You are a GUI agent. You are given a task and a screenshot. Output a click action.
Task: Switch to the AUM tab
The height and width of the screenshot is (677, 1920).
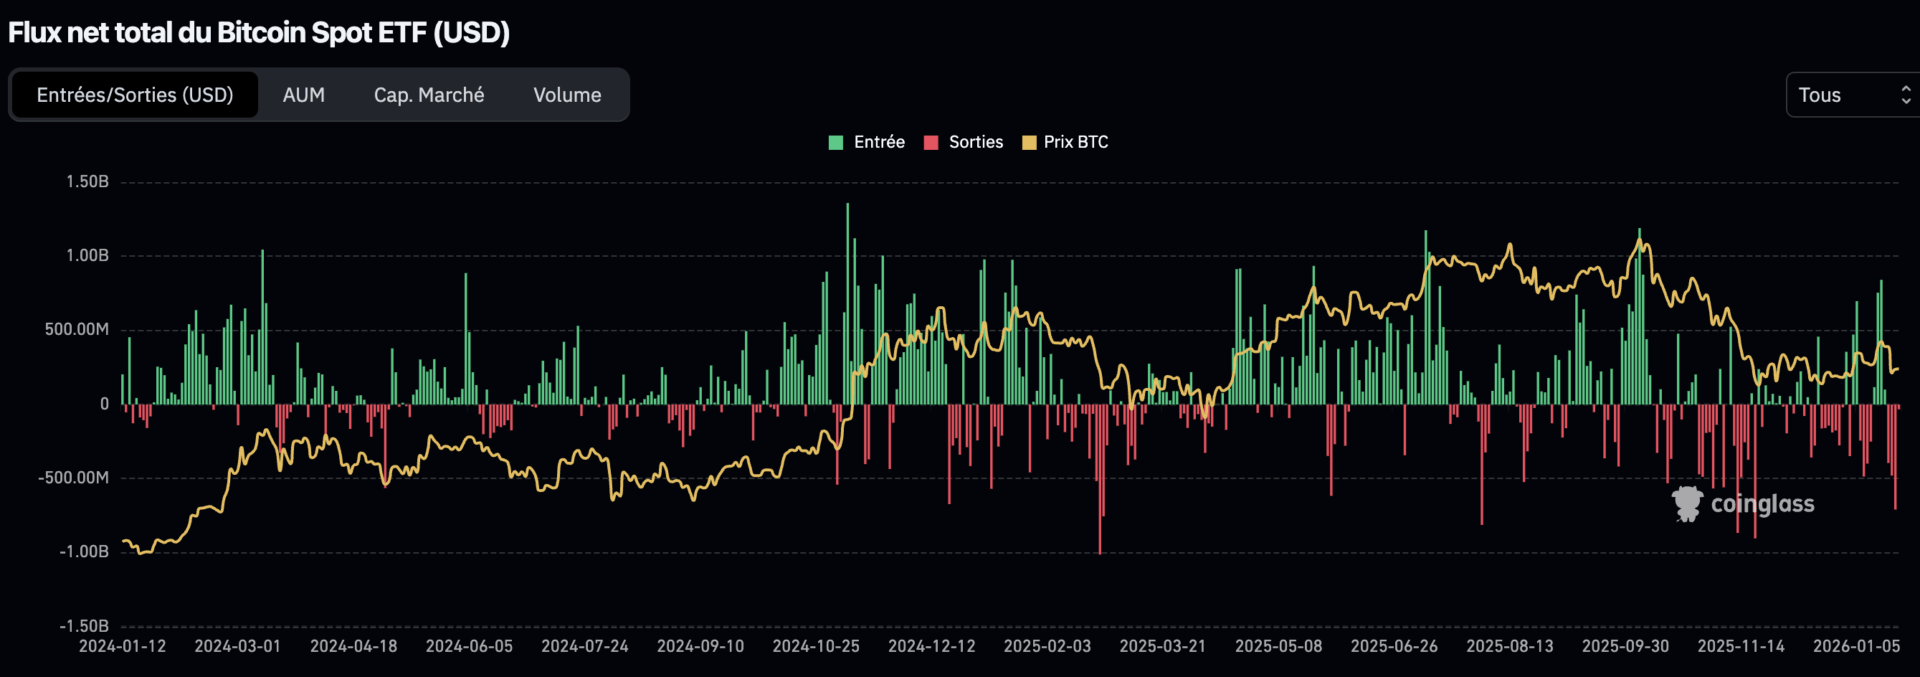click(304, 95)
